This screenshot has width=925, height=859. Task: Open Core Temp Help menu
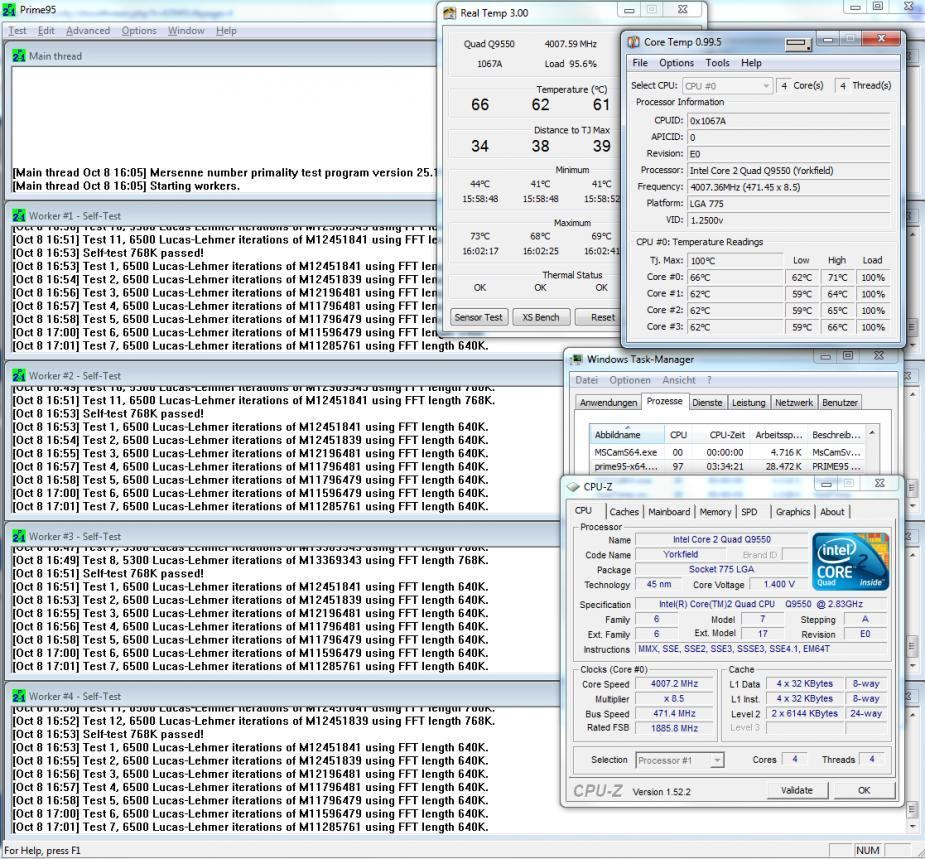751,63
